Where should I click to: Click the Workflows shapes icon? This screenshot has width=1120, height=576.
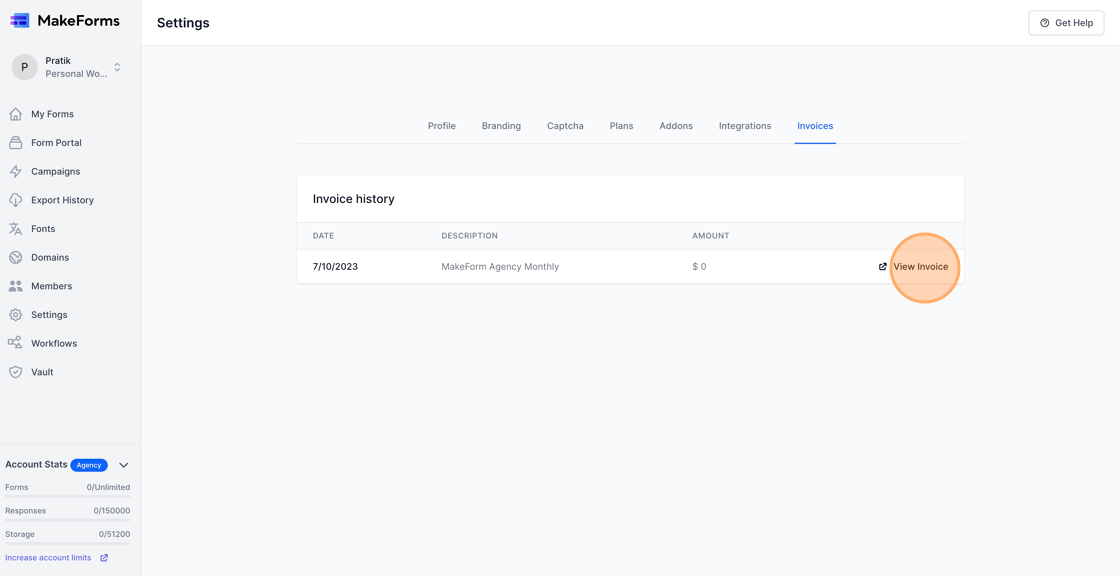(x=15, y=343)
